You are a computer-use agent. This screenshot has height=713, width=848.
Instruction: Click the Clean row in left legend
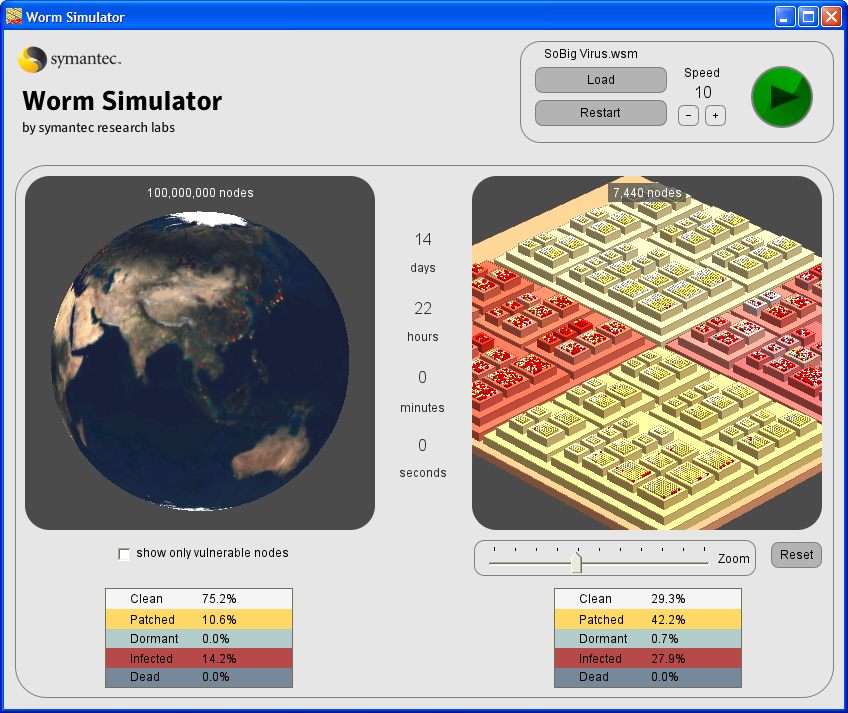(x=199, y=599)
